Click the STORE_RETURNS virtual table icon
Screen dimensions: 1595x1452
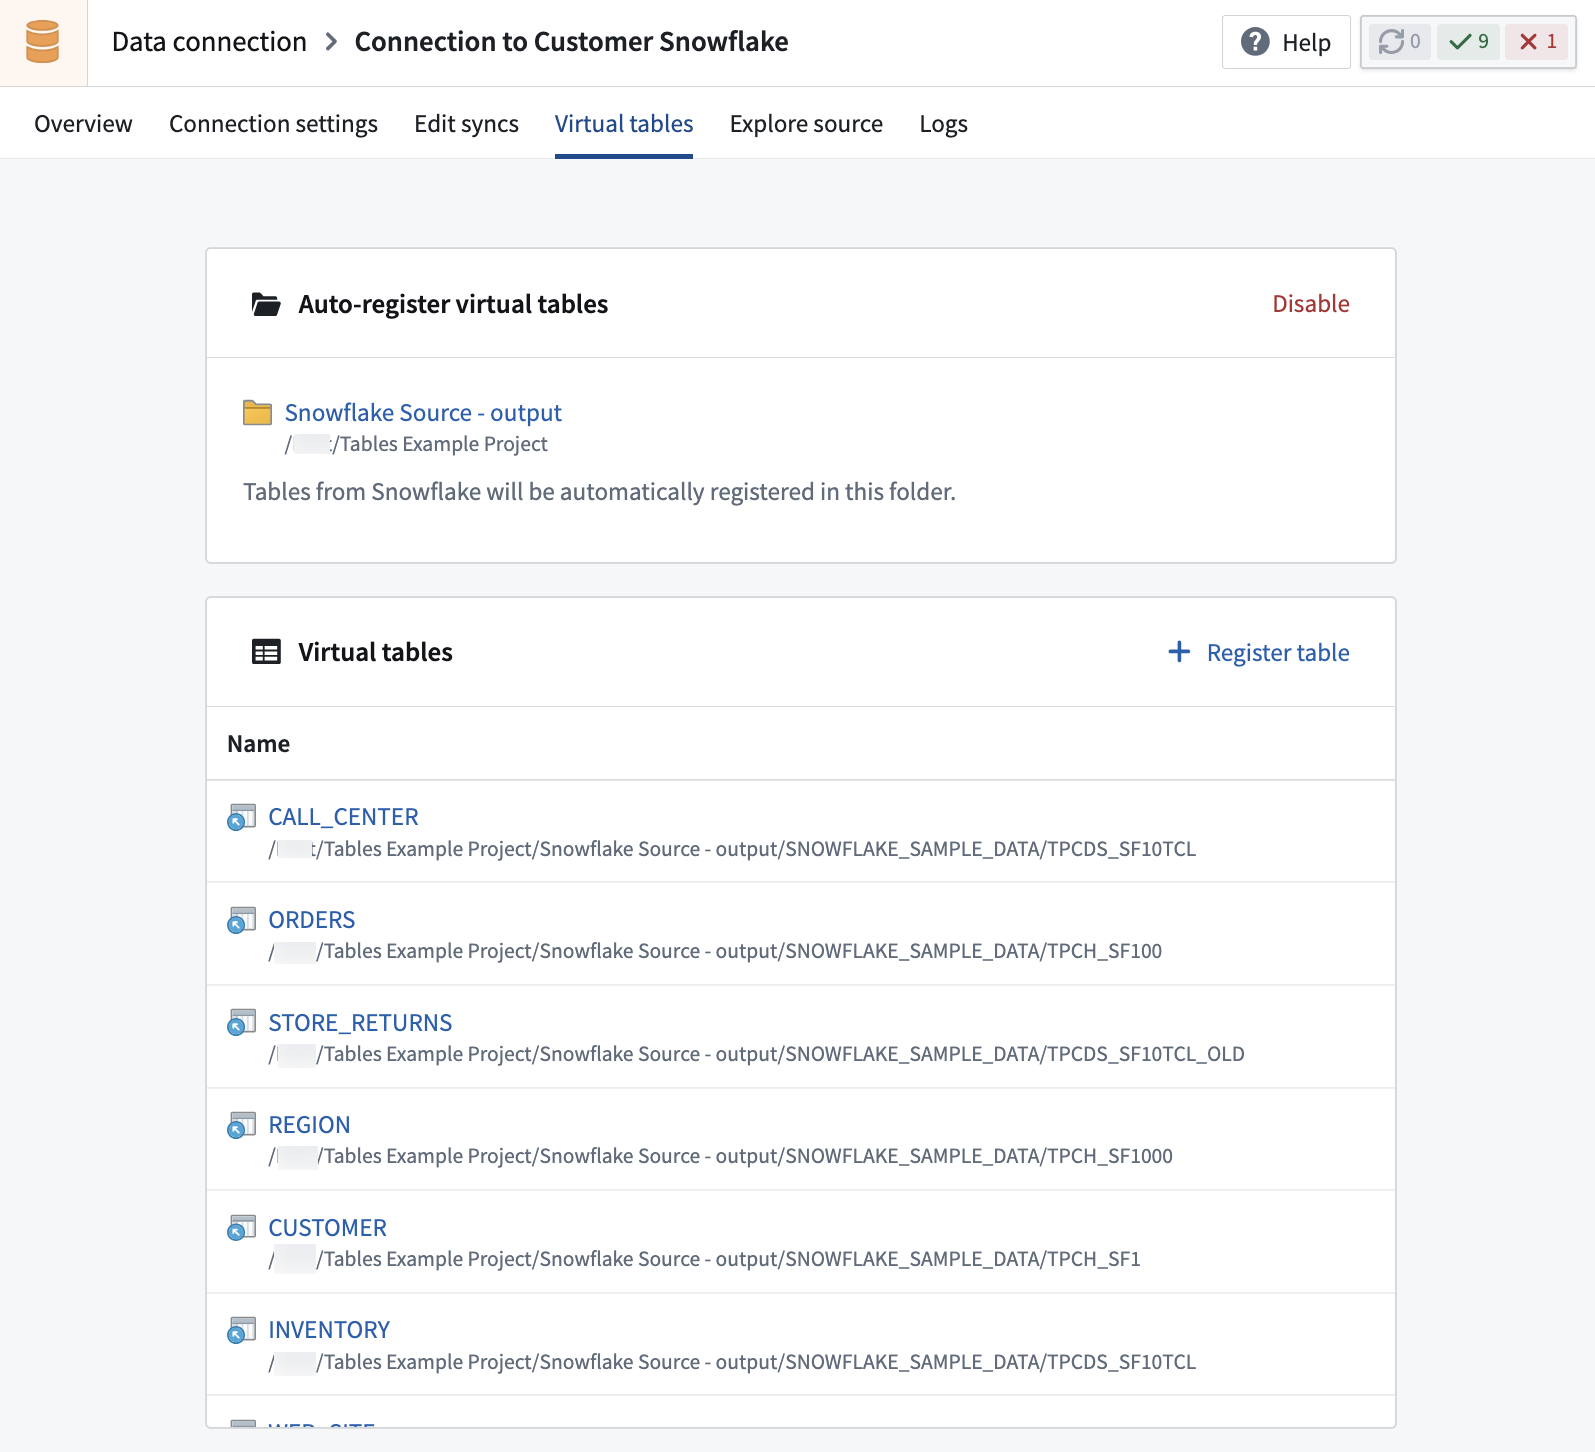click(241, 1023)
